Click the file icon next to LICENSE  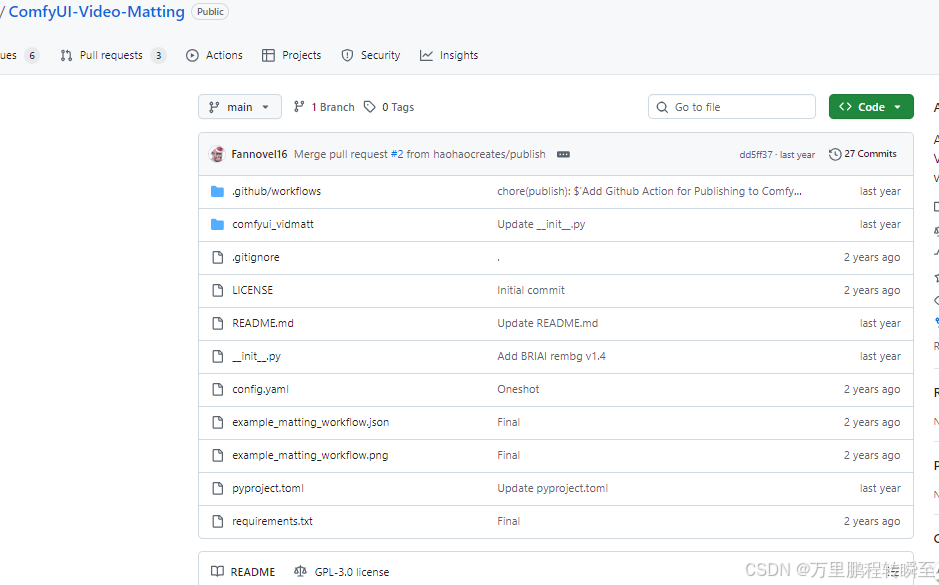218,290
